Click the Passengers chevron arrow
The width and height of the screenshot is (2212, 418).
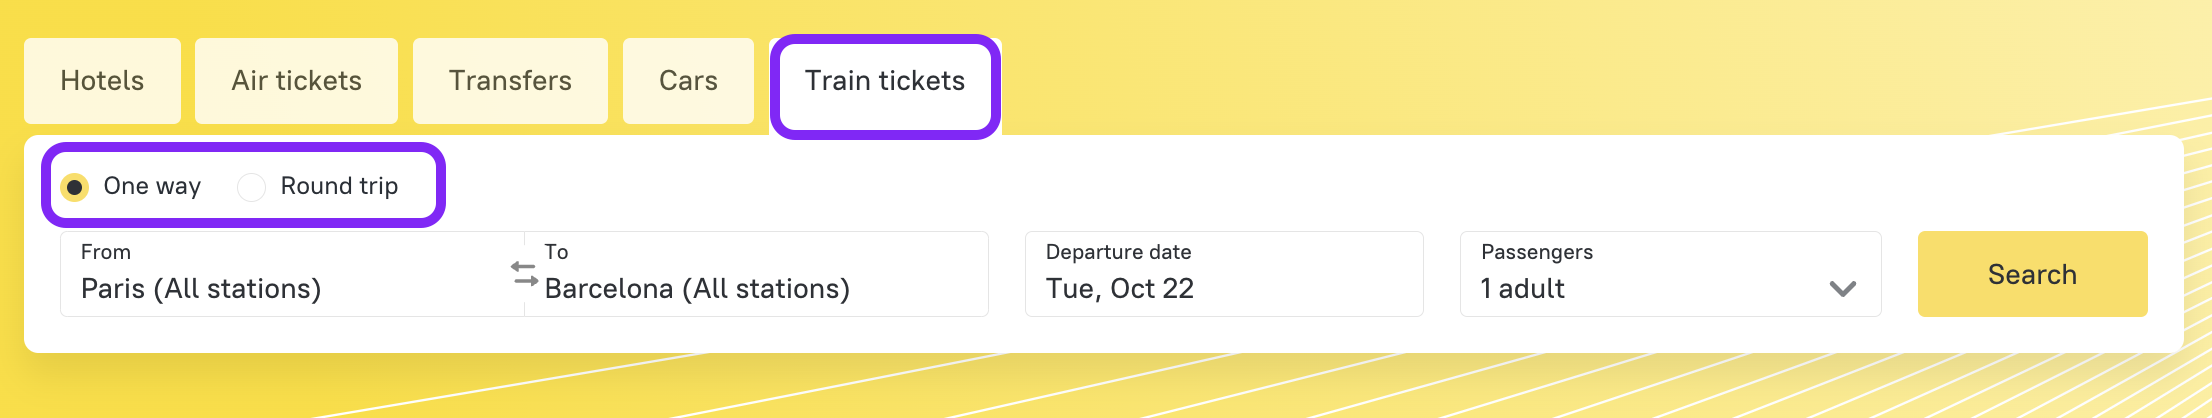pyautogui.click(x=1842, y=289)
